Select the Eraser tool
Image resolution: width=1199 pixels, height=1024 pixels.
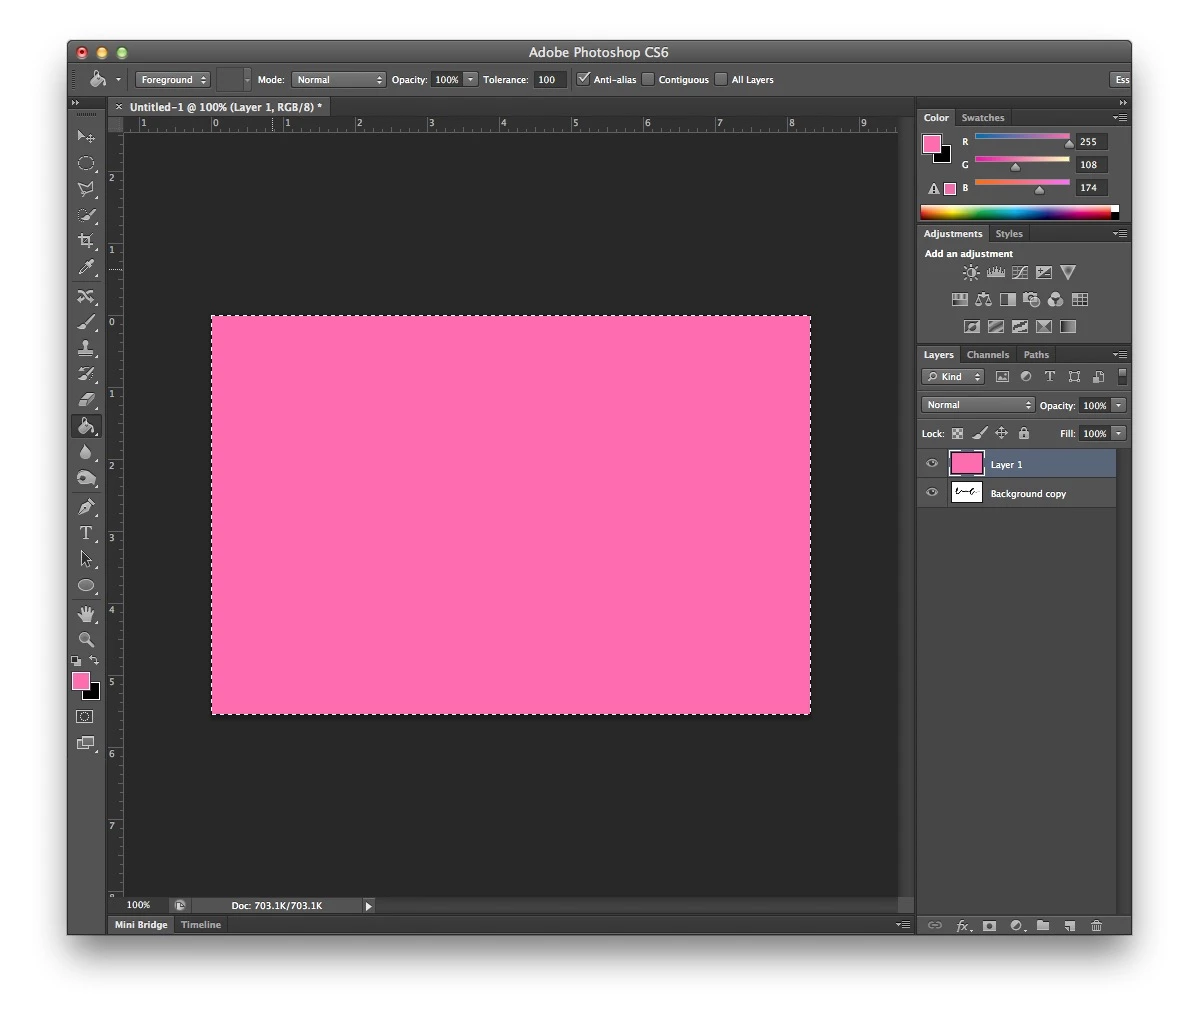pos(86,400)
